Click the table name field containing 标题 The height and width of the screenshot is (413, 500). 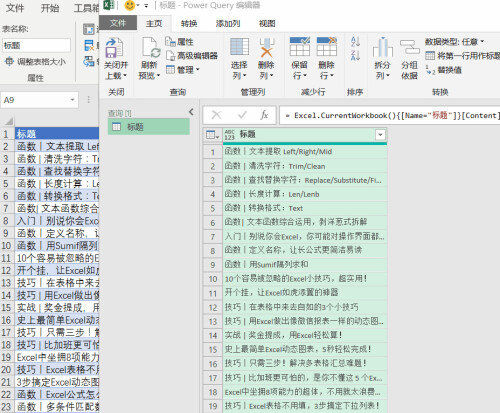click(37, 45)
